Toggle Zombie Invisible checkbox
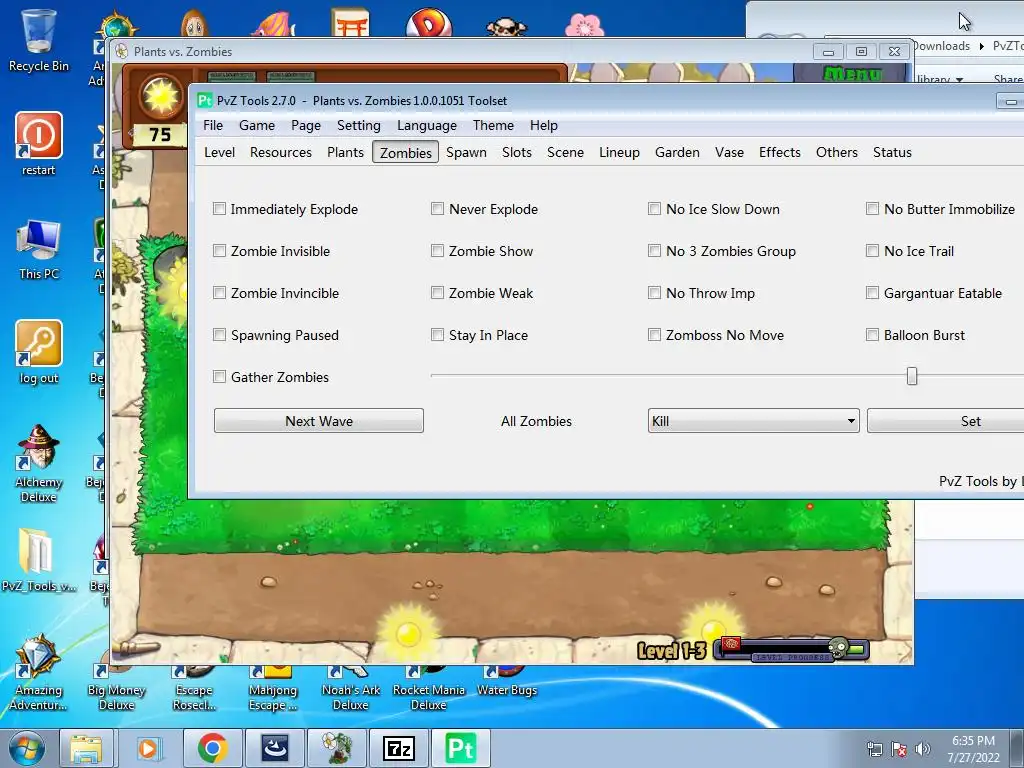This screenshot has width=1024, height=768. click(219, 251)
